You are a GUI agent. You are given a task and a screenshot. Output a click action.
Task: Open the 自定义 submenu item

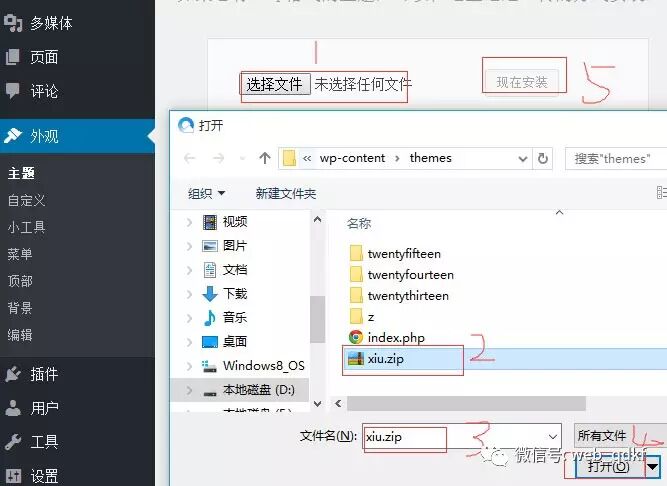click(26, 200)
